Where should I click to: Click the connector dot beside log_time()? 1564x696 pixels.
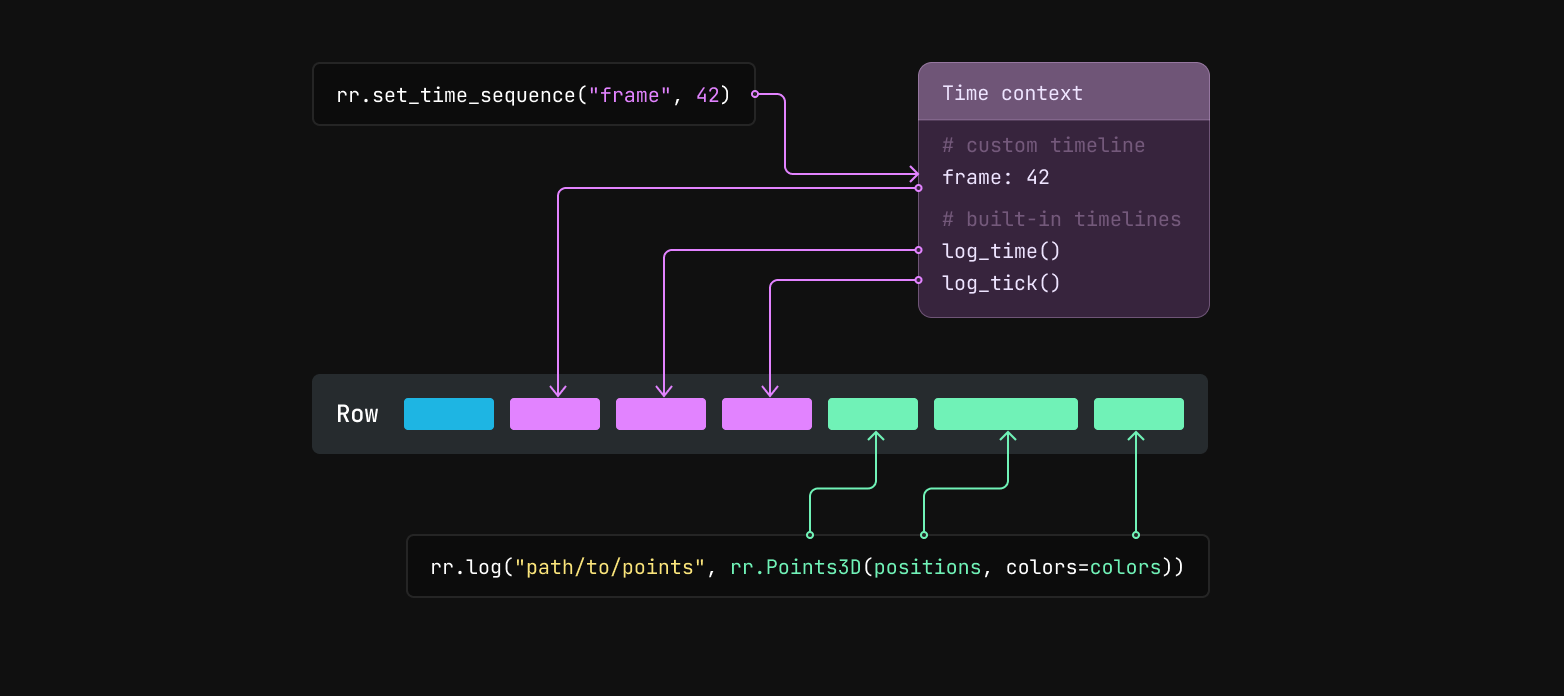tap(918, 250)
